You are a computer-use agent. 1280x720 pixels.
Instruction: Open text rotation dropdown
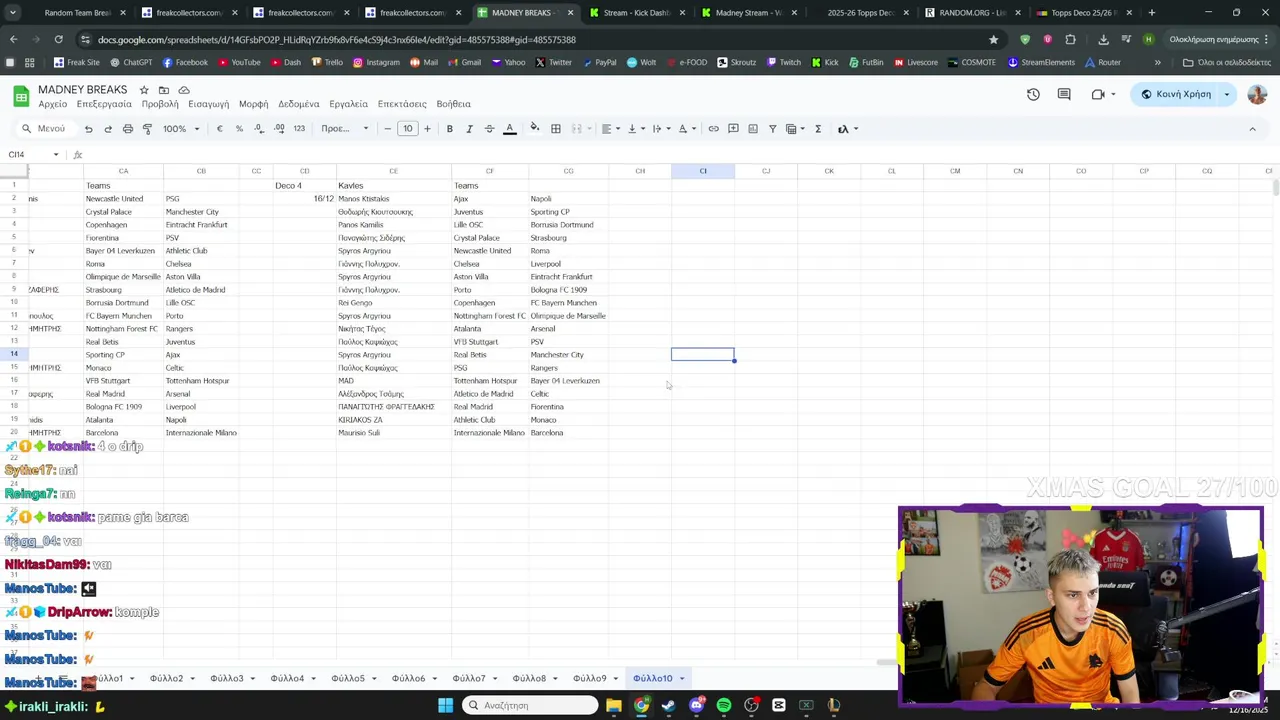687,129
